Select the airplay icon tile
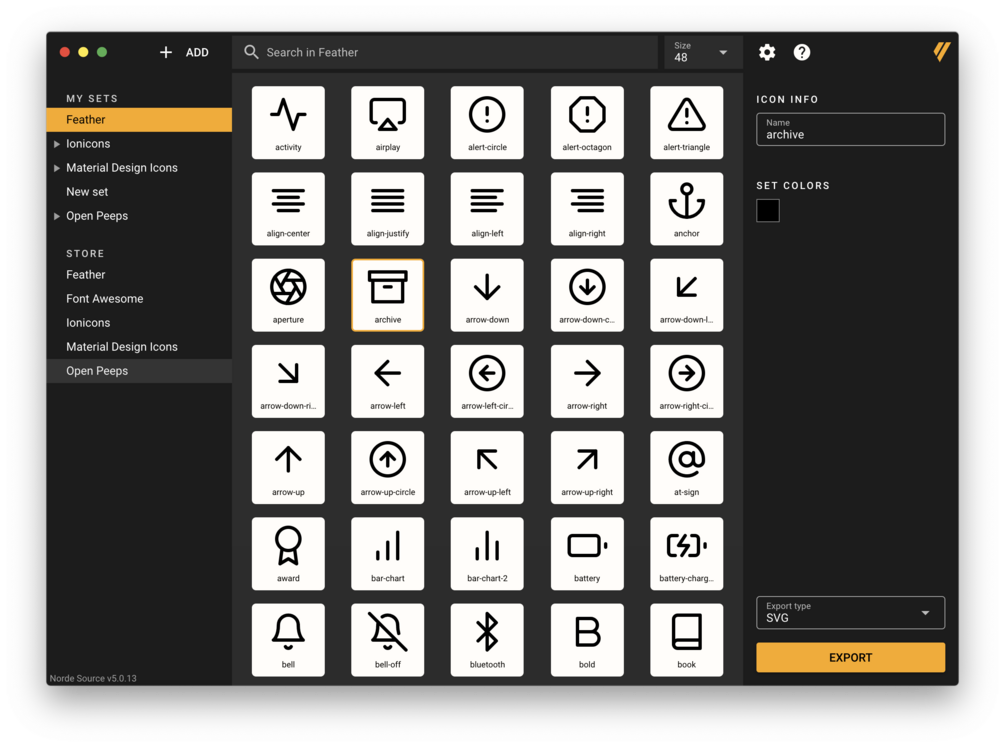Viewport: 1005px width, 747px height. click(388, 122)
